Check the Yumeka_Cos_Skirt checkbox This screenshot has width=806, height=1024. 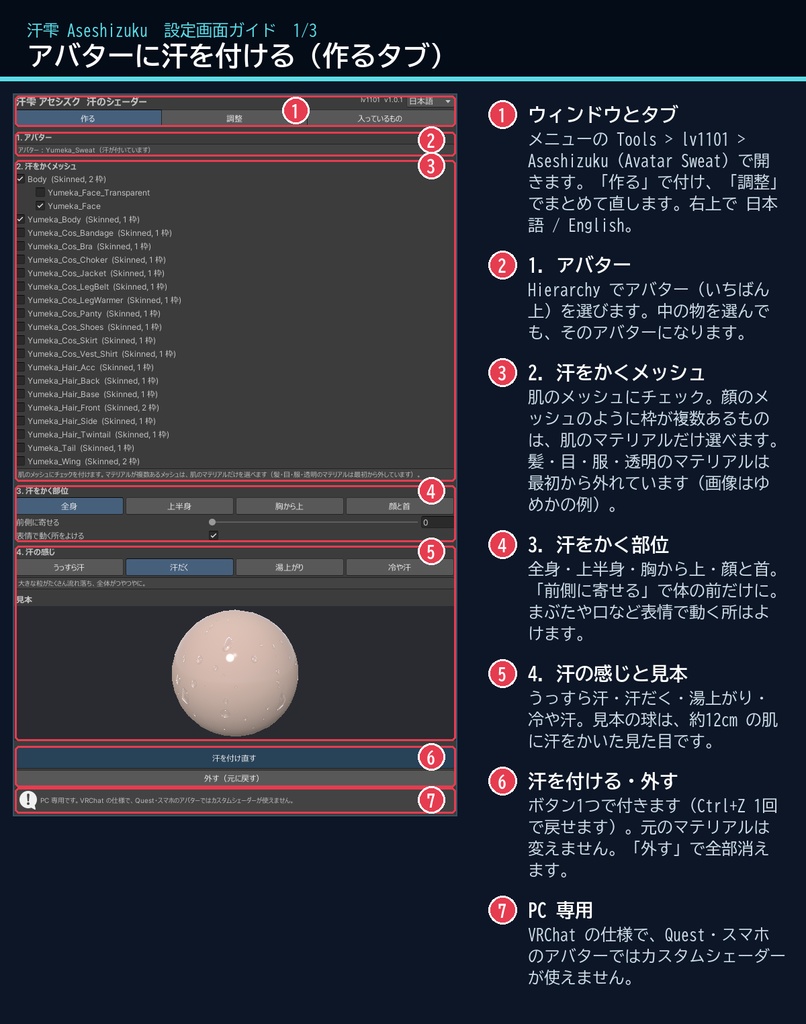click(x=21, y=340)
